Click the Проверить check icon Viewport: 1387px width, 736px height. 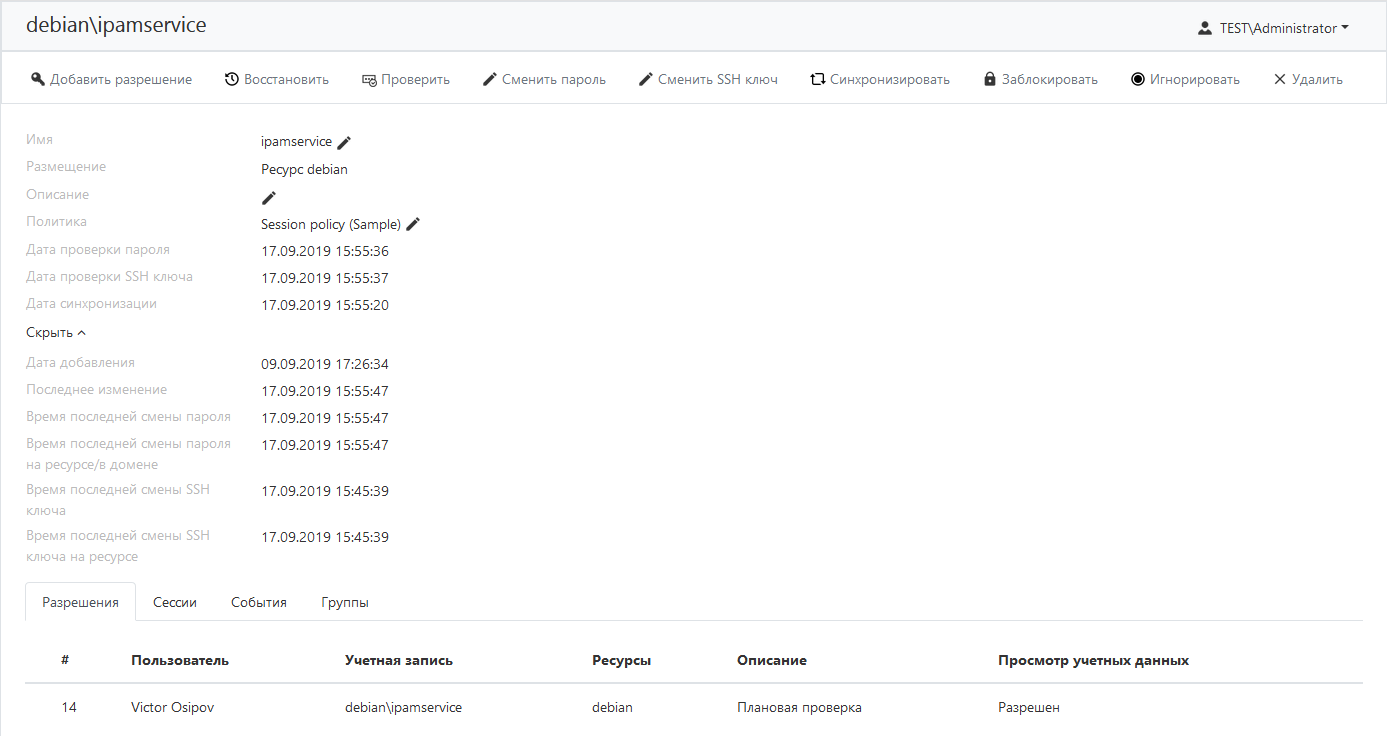(x=369, y=79)
